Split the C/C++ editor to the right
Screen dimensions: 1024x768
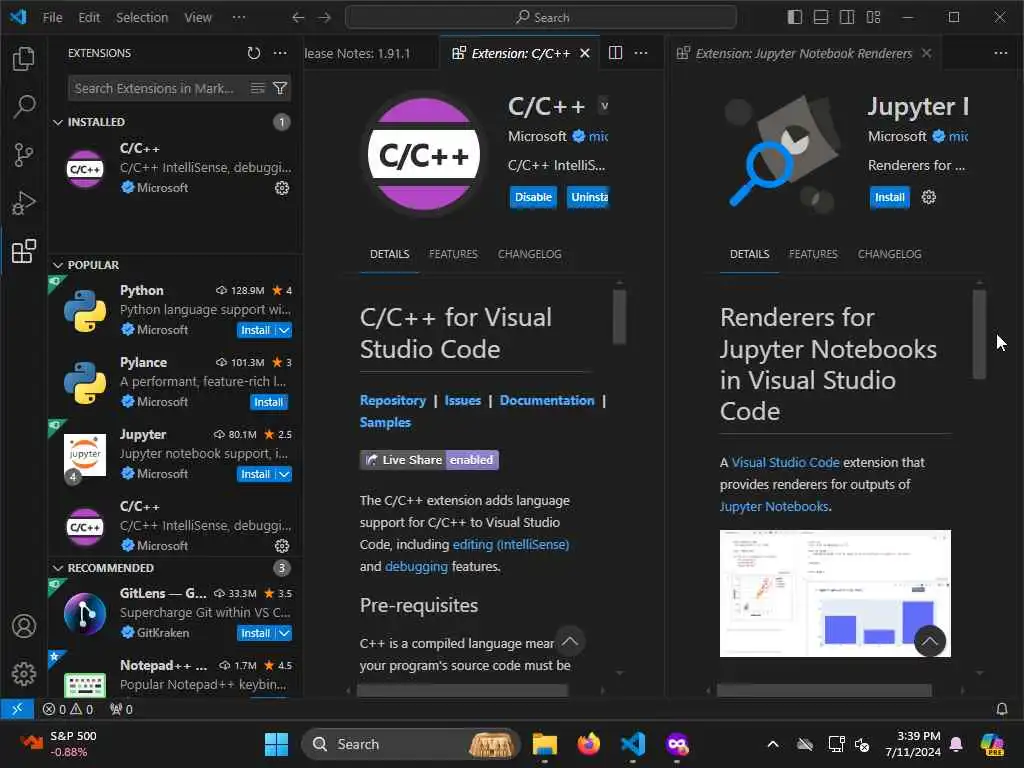(x=615, y=53)
